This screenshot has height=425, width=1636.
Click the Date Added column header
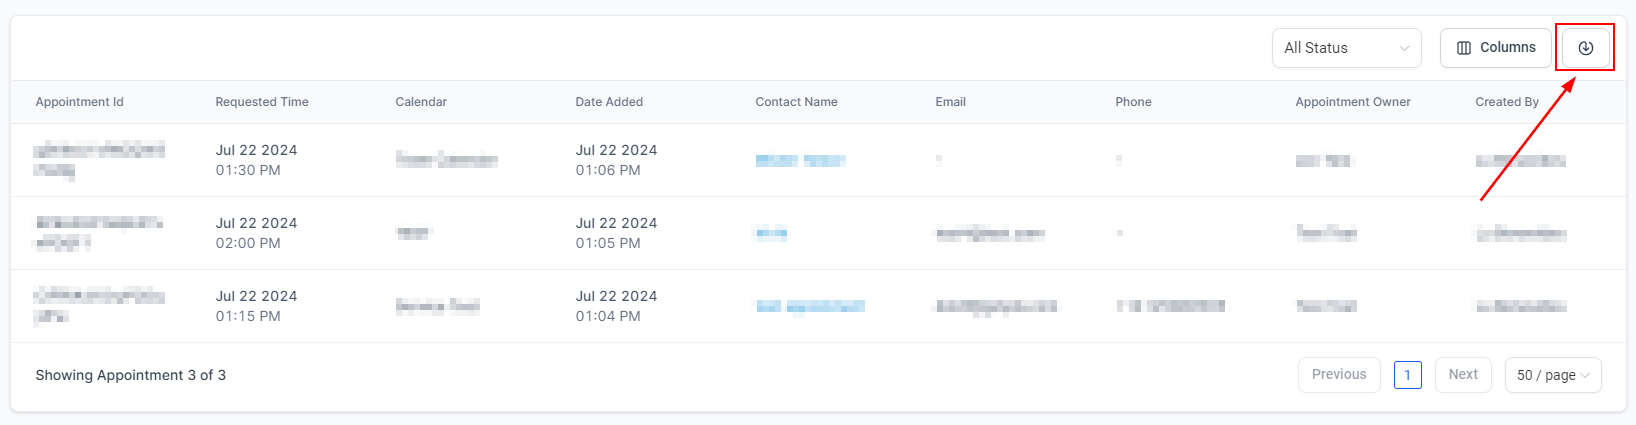609,102
